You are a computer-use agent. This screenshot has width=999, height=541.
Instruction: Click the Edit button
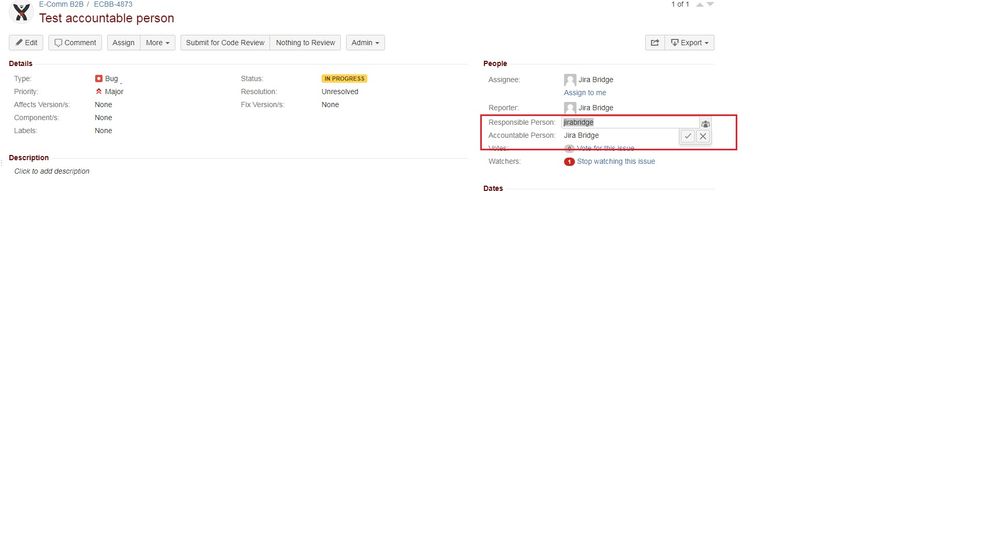coord(26,43)
